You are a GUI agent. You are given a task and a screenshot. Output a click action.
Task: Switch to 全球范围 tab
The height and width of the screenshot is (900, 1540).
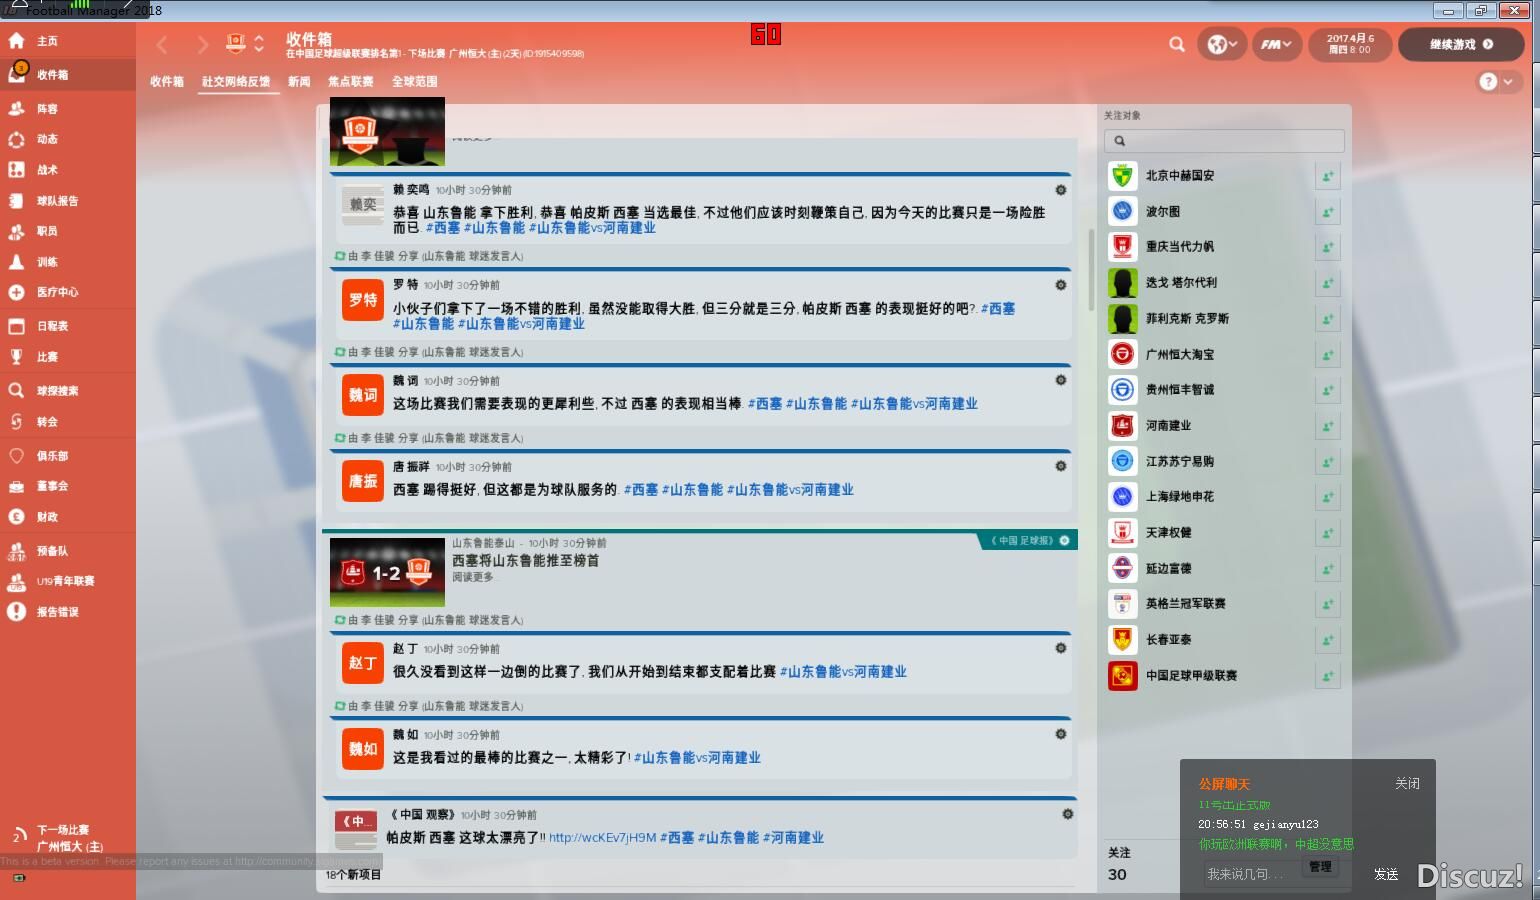click(x=414, y=82)
